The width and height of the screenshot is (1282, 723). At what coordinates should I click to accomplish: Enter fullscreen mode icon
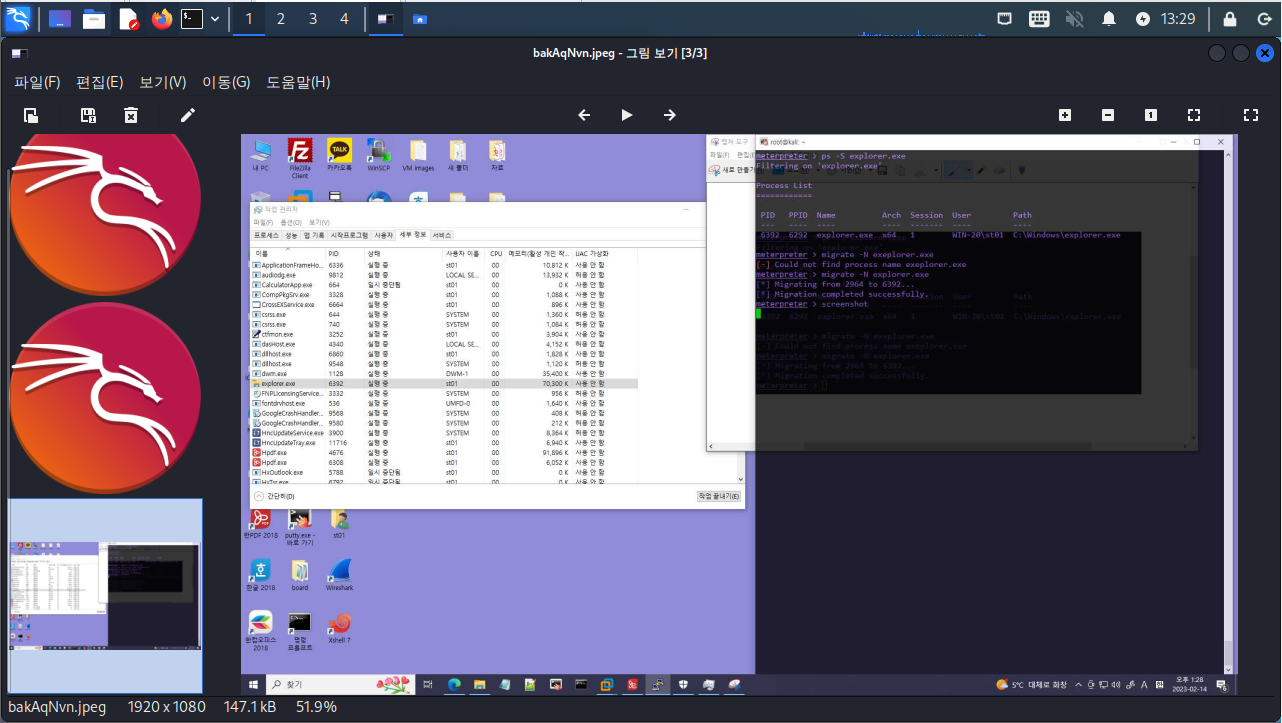click(x=1250, y=115)
